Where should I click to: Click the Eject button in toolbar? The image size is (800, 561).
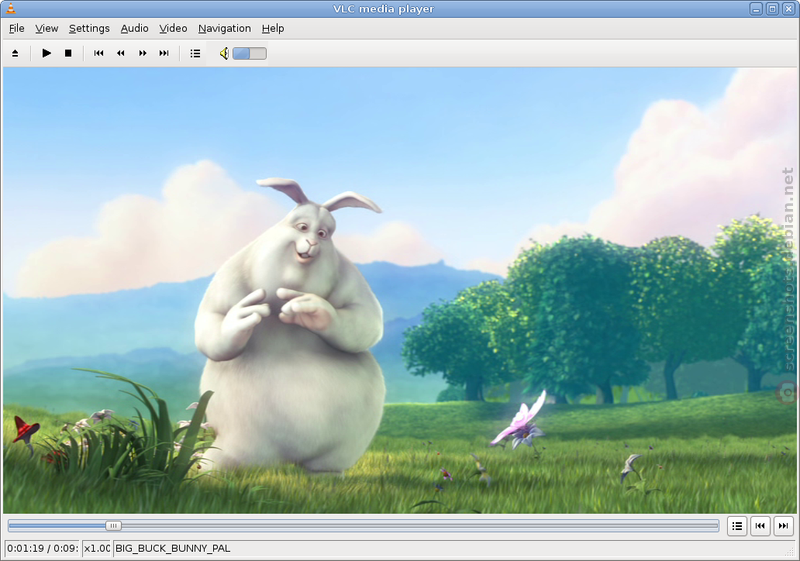(x=15, y=53)
